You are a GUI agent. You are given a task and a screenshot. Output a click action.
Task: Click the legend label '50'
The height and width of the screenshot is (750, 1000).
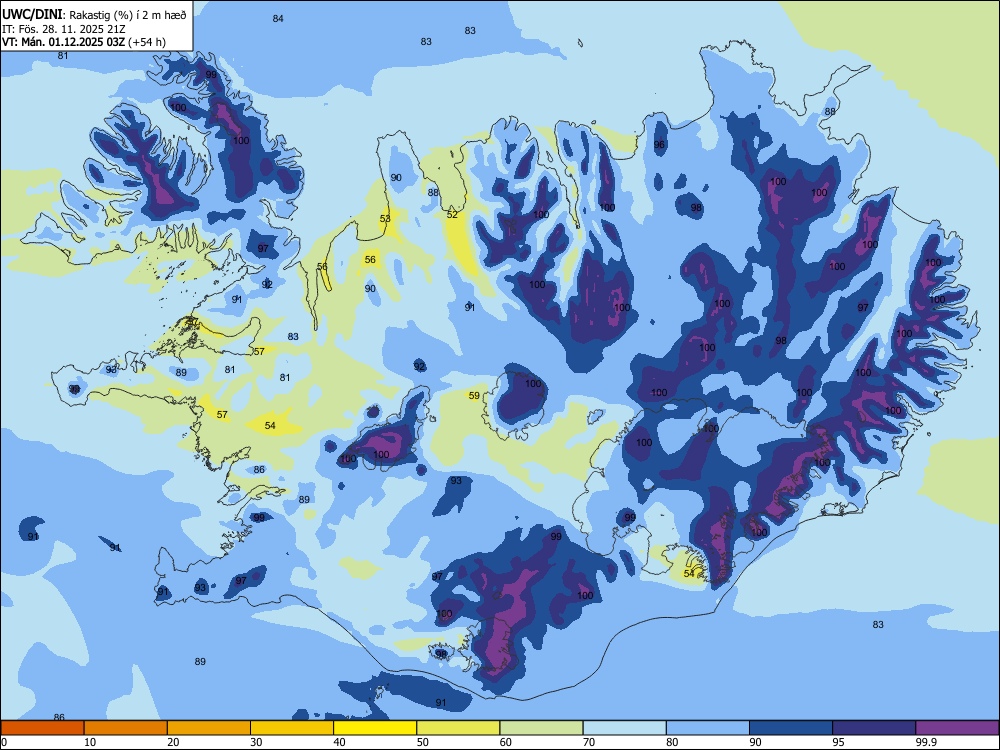click(x=423, y=742)
